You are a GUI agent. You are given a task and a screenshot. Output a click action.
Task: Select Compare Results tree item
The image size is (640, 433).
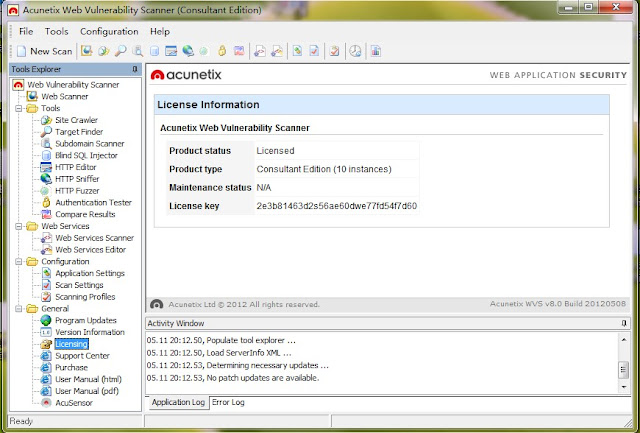tap(85, 215)
